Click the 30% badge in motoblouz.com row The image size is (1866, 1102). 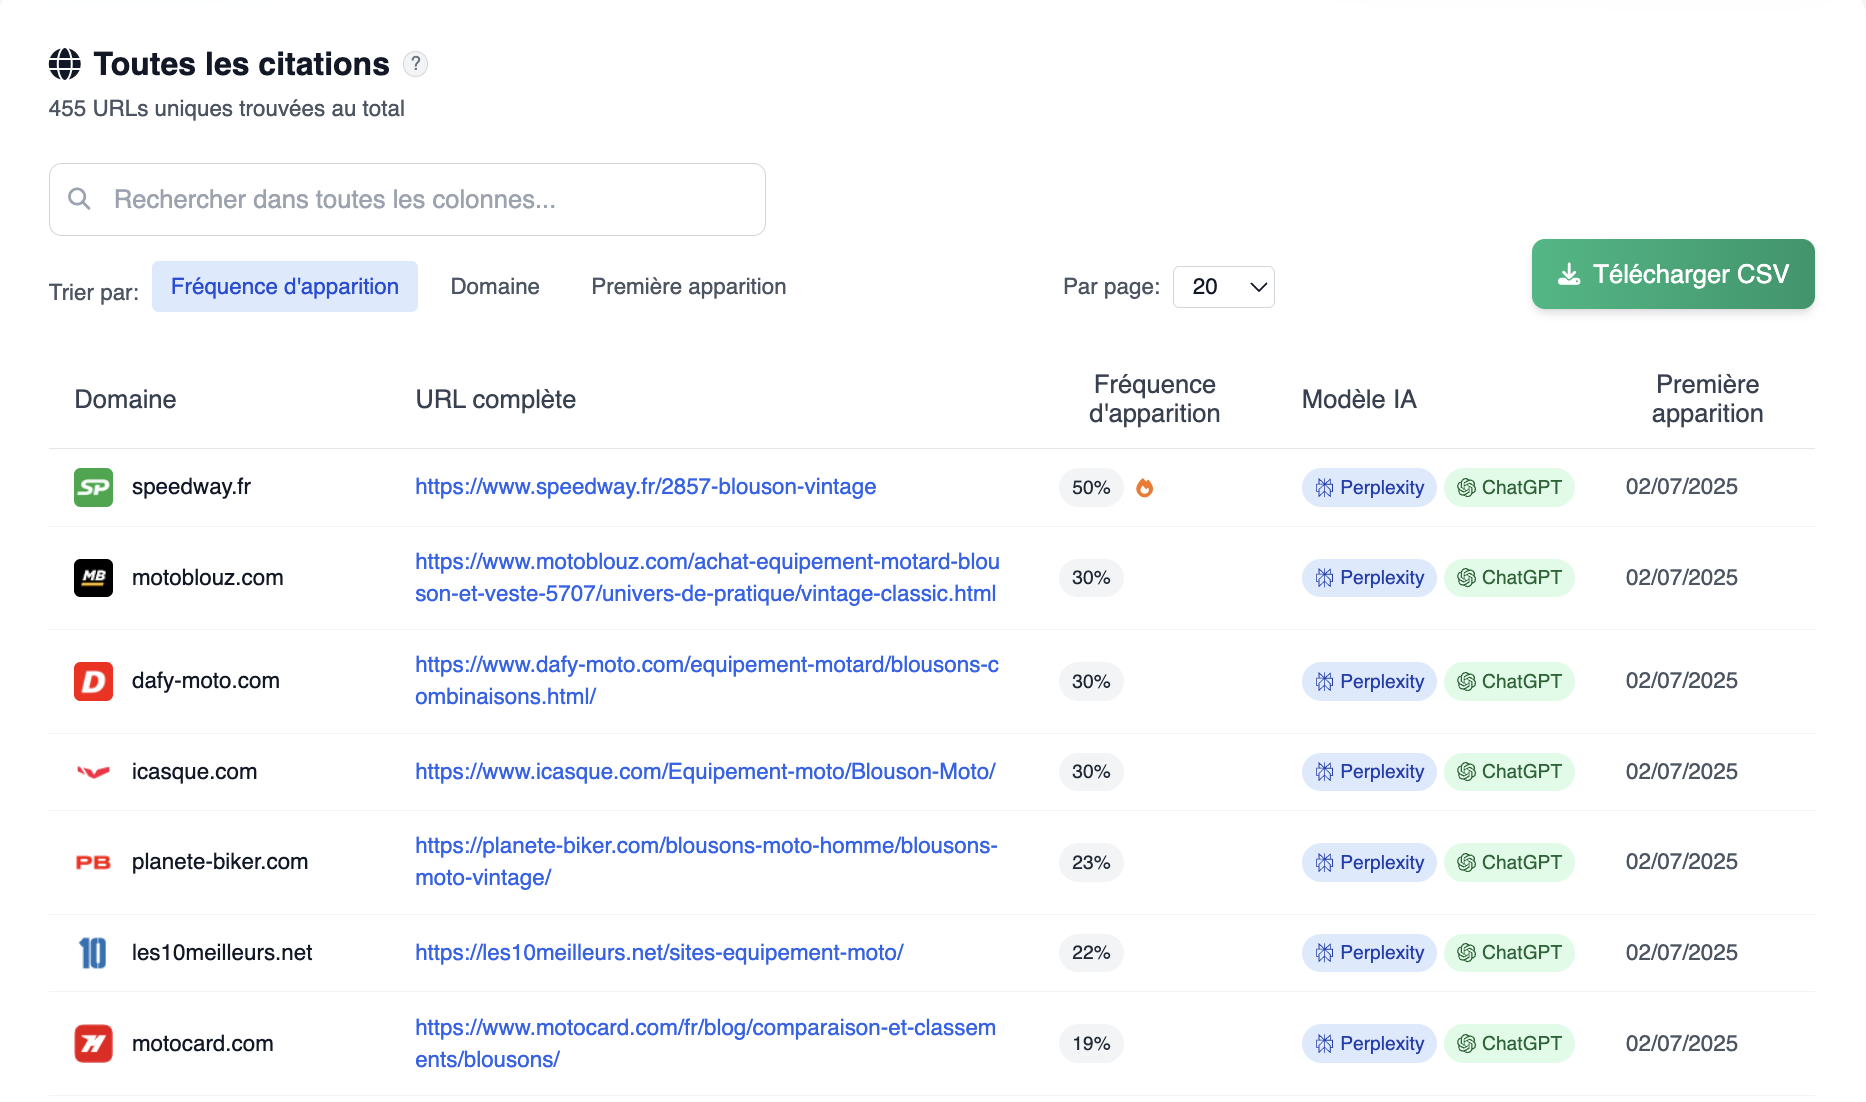(1091, 578)
